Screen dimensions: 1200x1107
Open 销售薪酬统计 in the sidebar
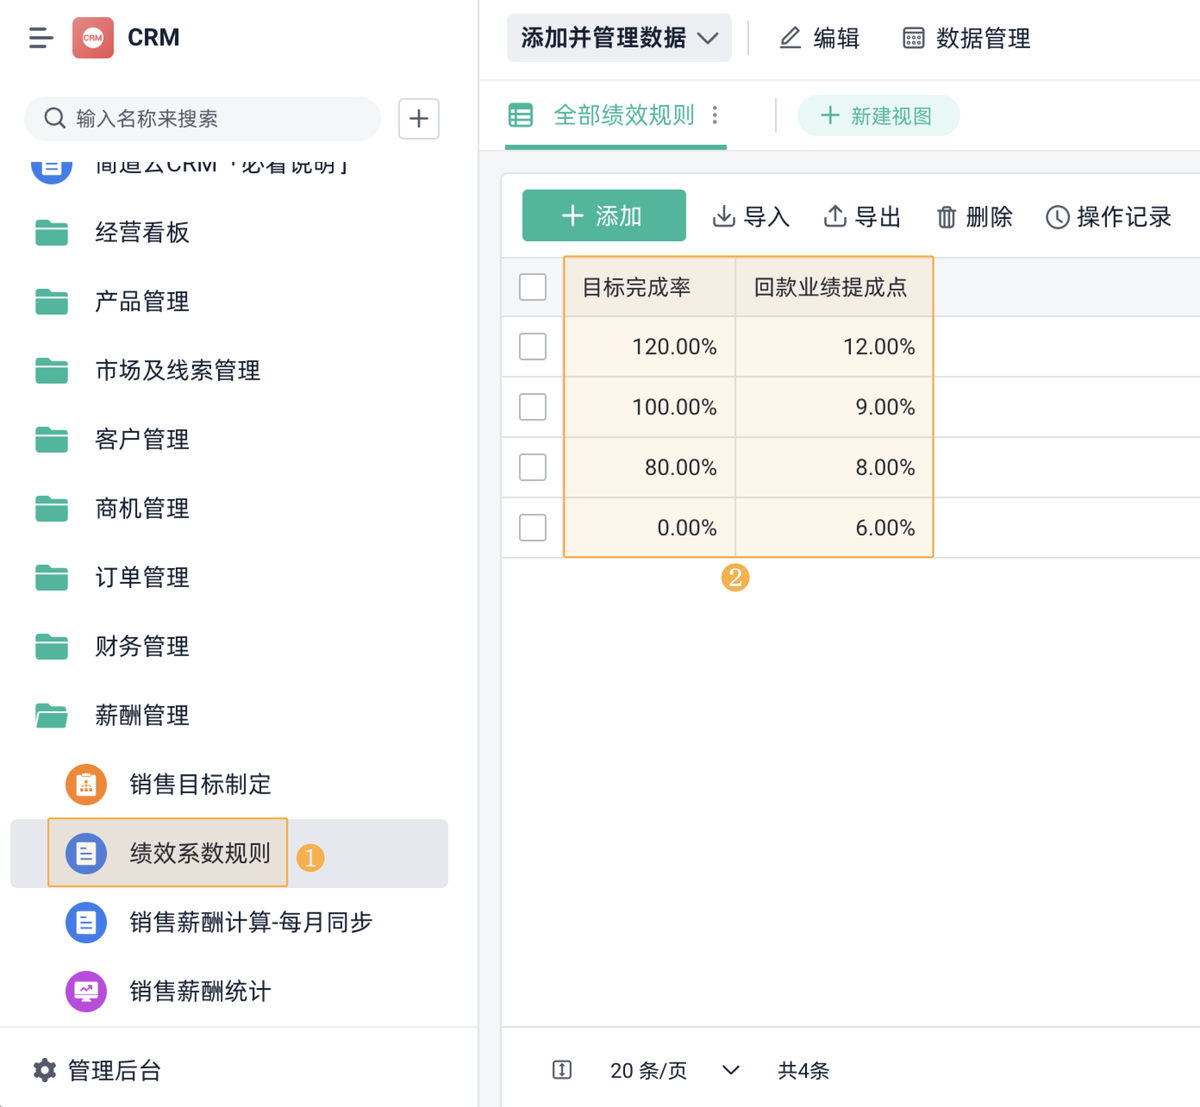[x=200, y=991]
